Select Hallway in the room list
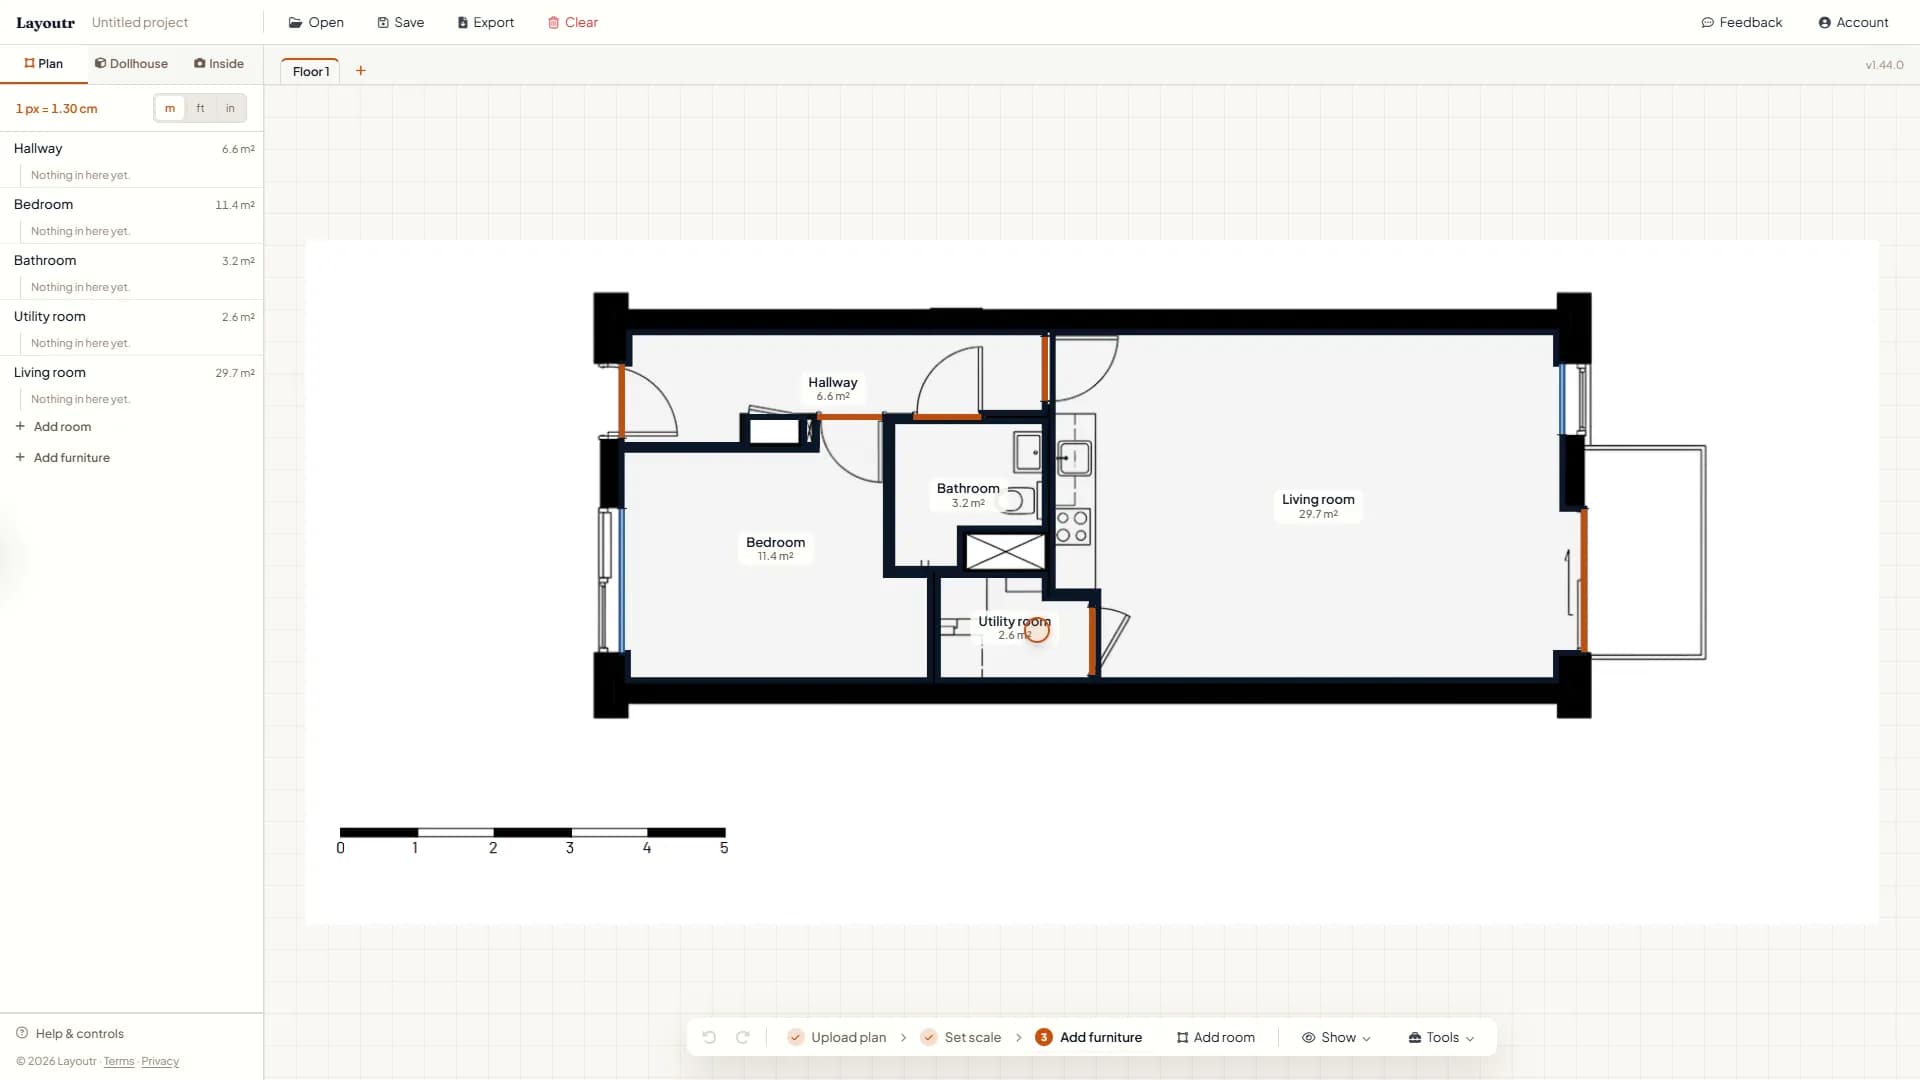Screen dimensions: 1920x1080 point(132,149)
